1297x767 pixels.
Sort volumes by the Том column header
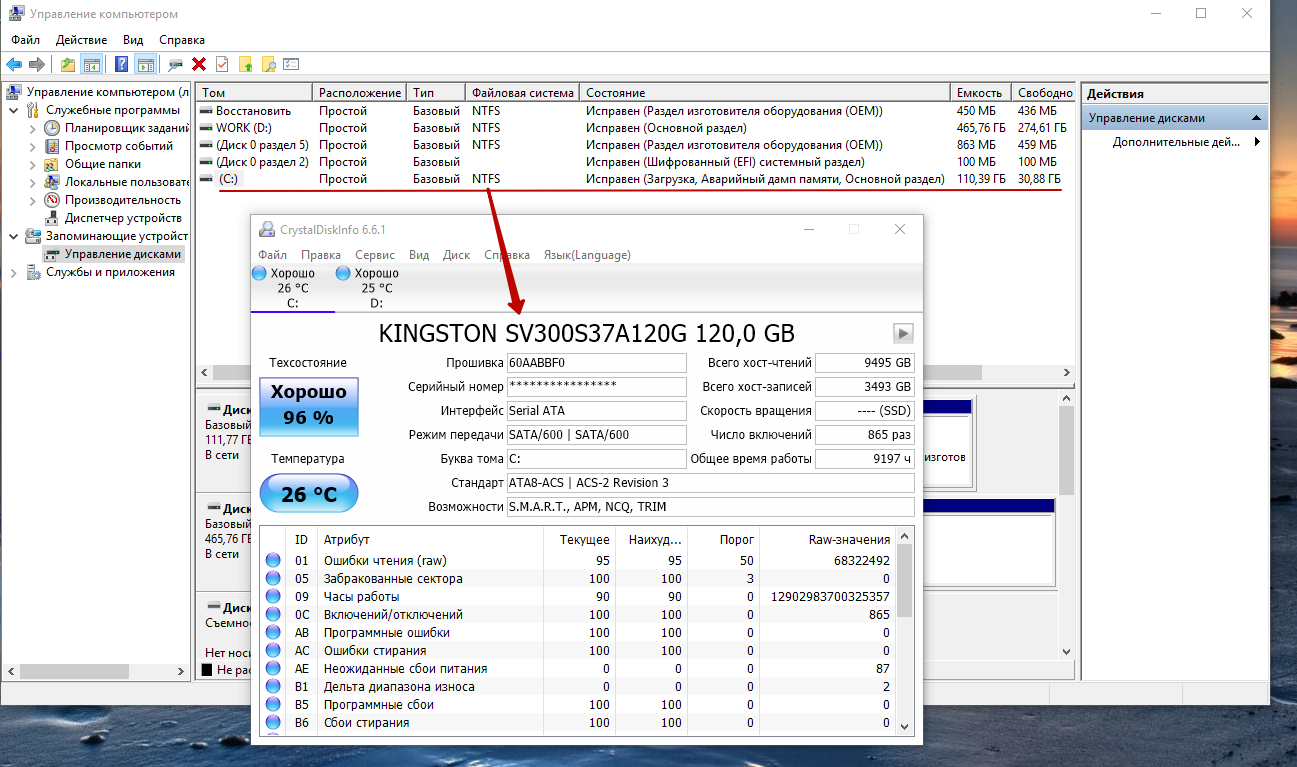click(x=254, y=92)
